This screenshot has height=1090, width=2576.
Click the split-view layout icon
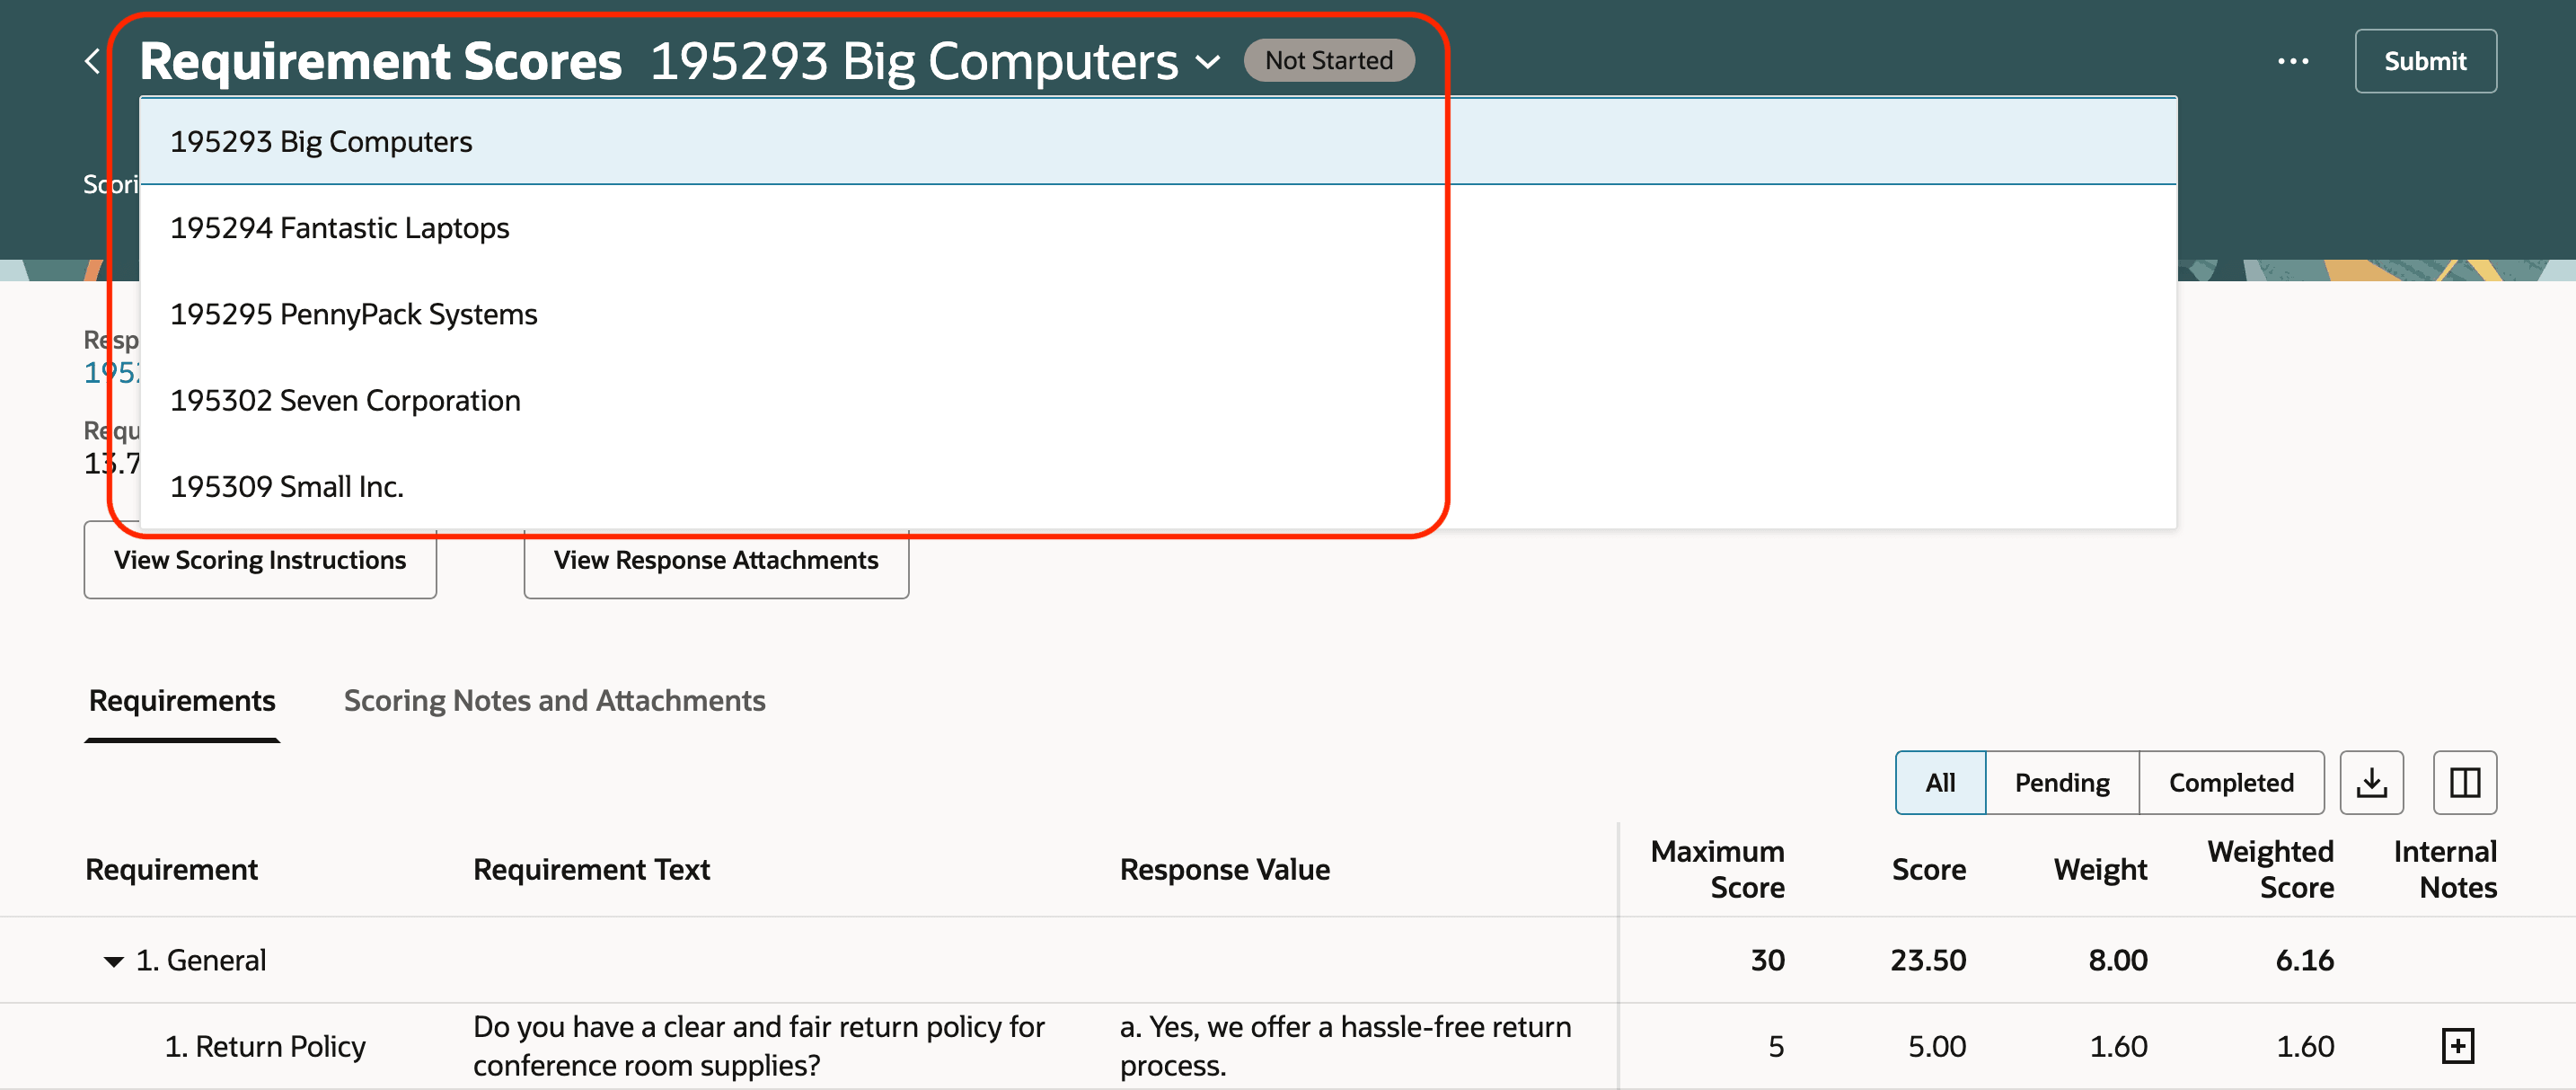tap(2464, 782)
